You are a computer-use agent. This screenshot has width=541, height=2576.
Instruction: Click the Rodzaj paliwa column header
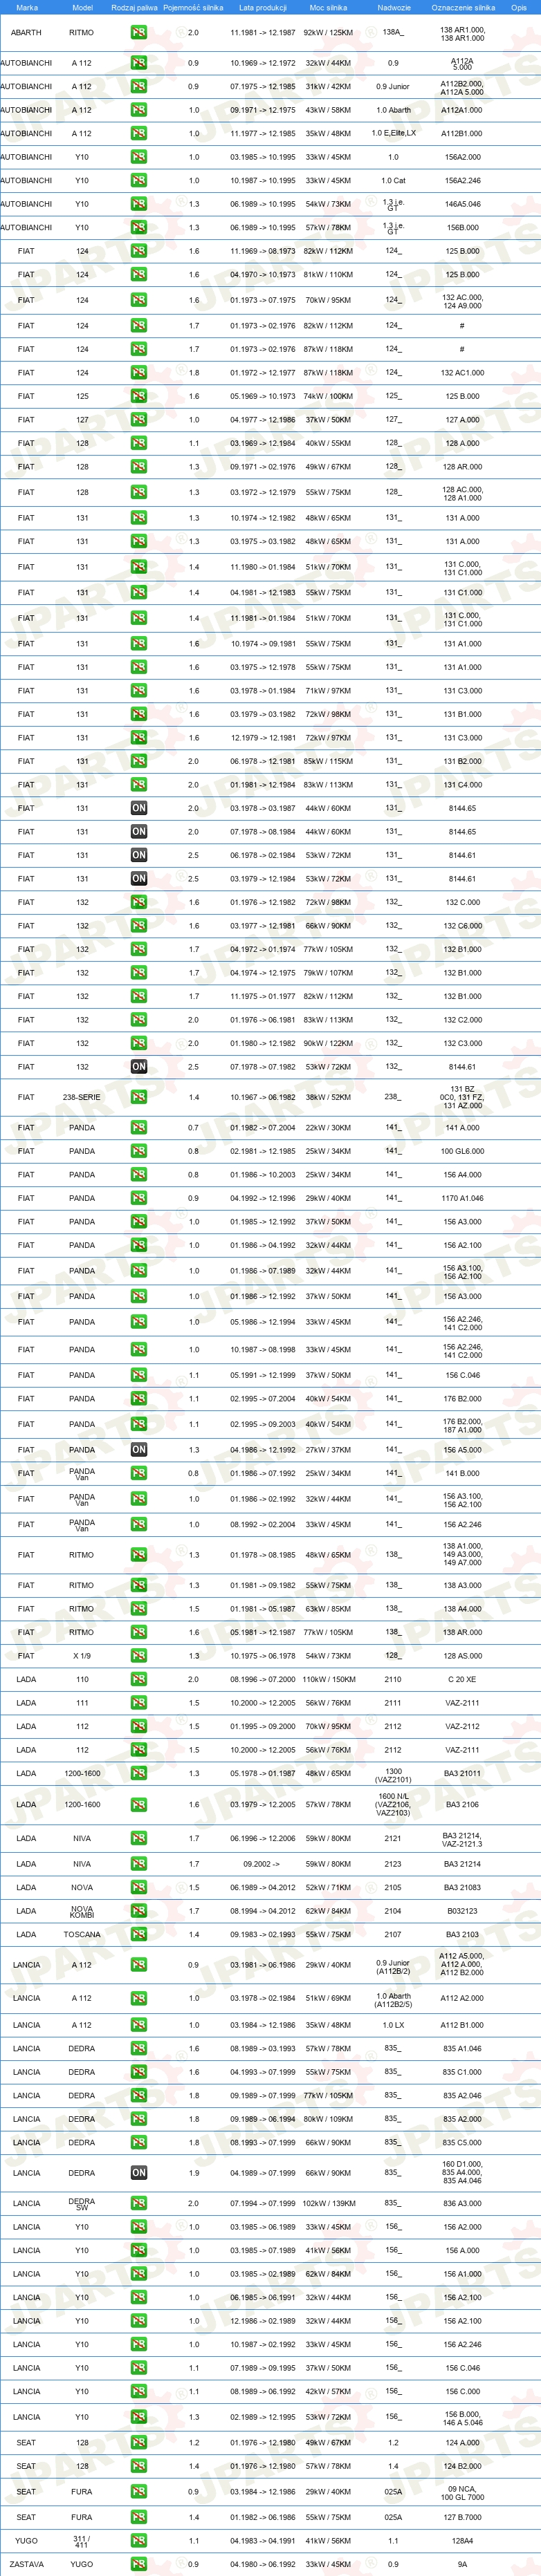pyautogui.click(x=134, y=7)
